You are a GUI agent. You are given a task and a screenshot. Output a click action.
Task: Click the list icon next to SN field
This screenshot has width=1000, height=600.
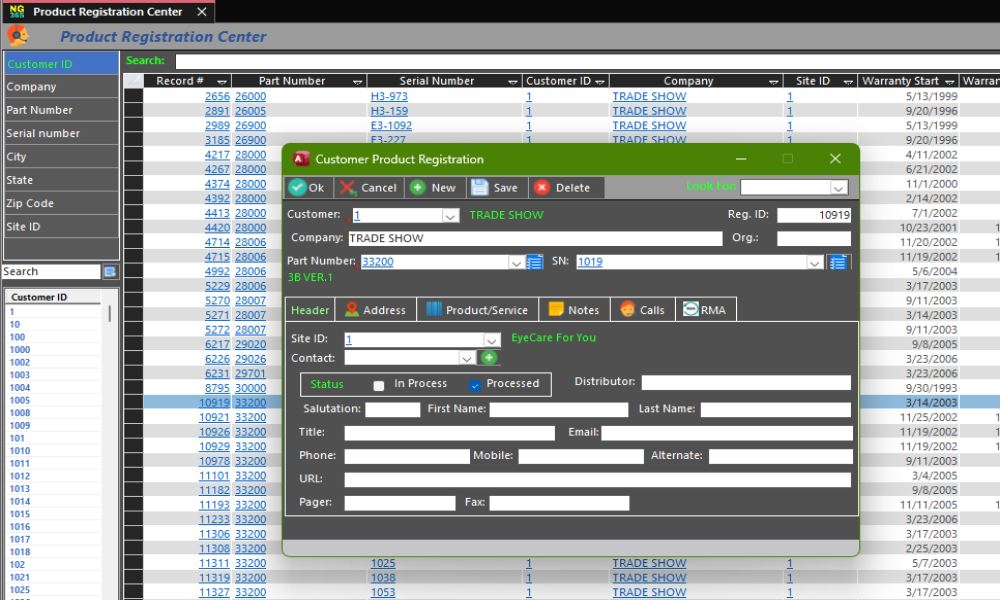tap(839, 262)
